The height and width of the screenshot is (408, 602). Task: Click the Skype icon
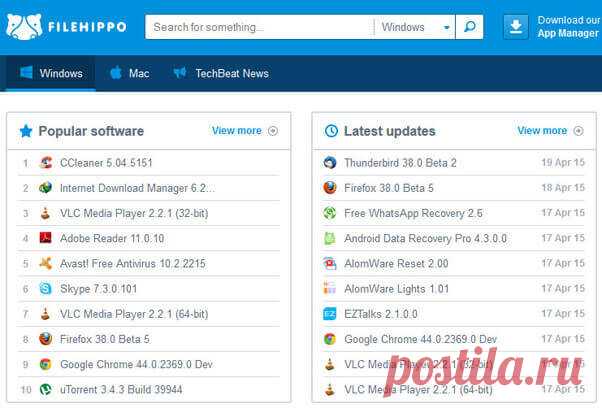(46, 289)
